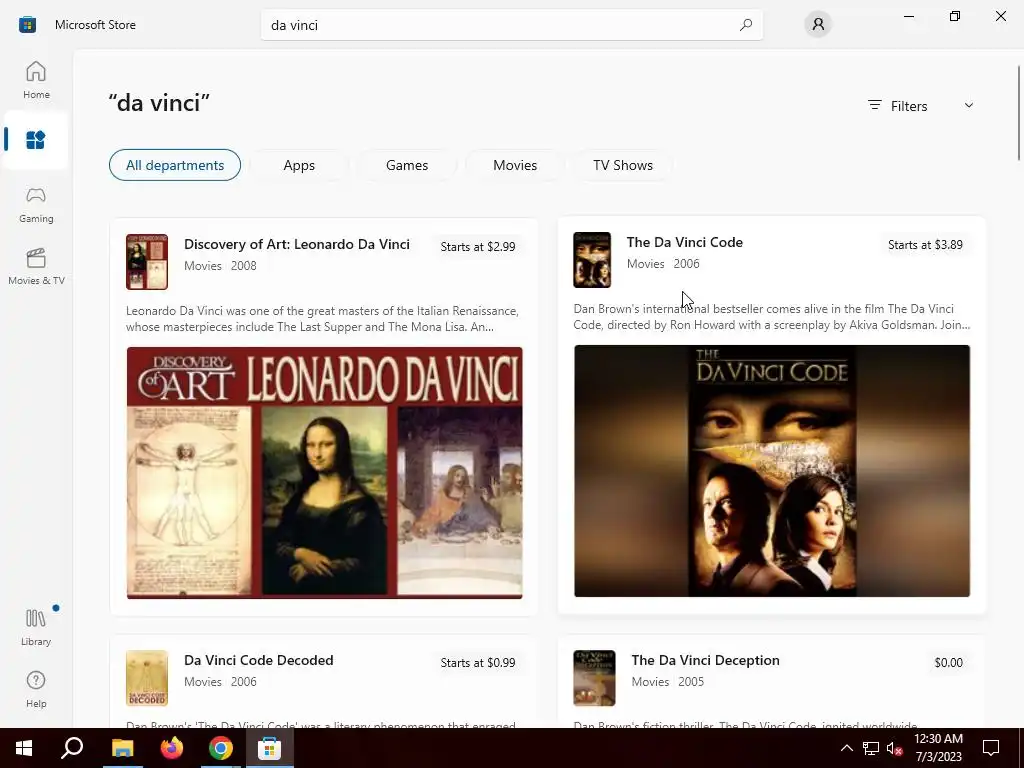Click Starts at $0.99 price button
This screenshot has height=768, width=1024.
click(477, 663)
